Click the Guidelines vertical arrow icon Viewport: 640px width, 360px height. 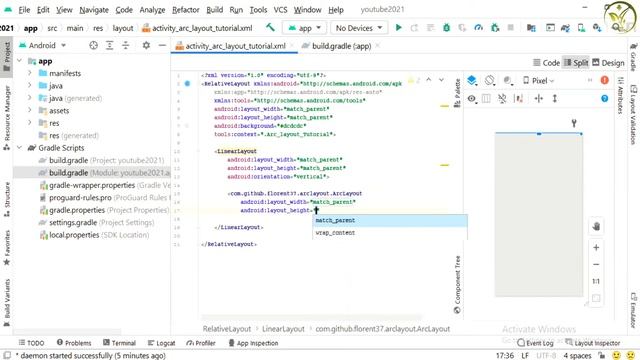click(554, 98)
